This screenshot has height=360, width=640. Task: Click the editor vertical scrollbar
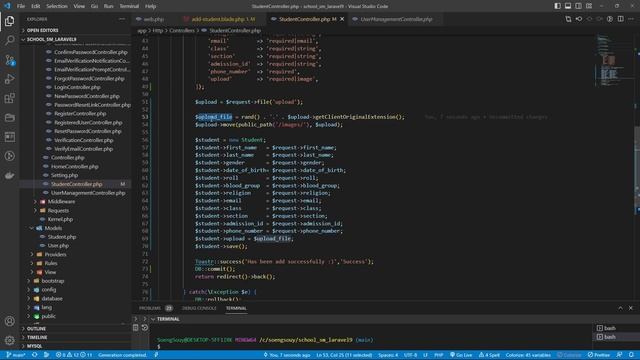[638, 169]
